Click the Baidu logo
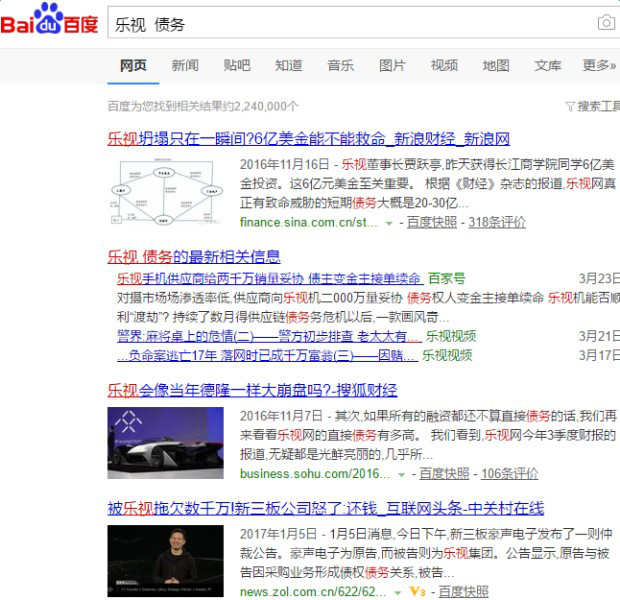The height and width of the screenshot is (600, 620). (49, 19)
